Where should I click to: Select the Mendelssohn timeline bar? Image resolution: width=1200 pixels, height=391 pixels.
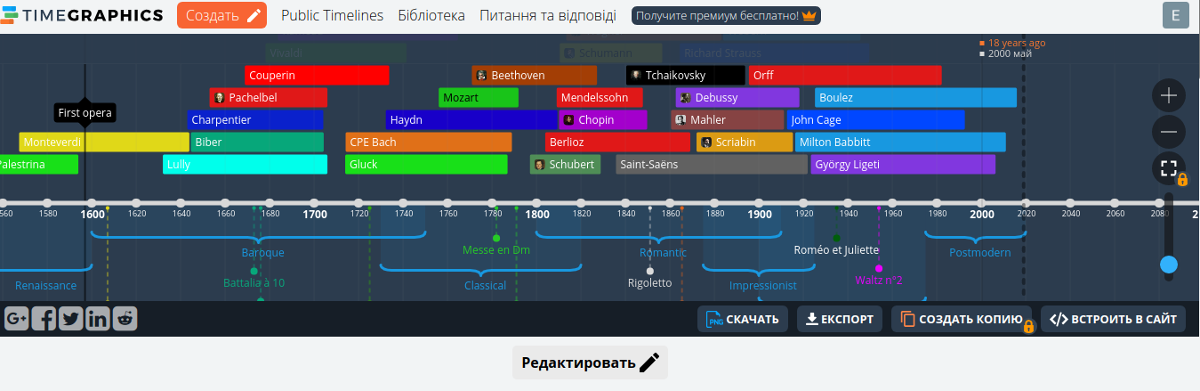pos(599,97)
